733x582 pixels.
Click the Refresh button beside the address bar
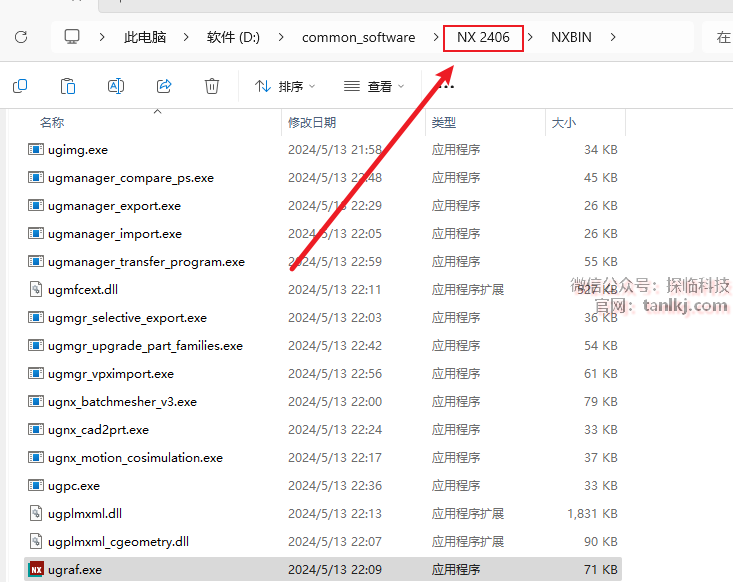(21, 37)
